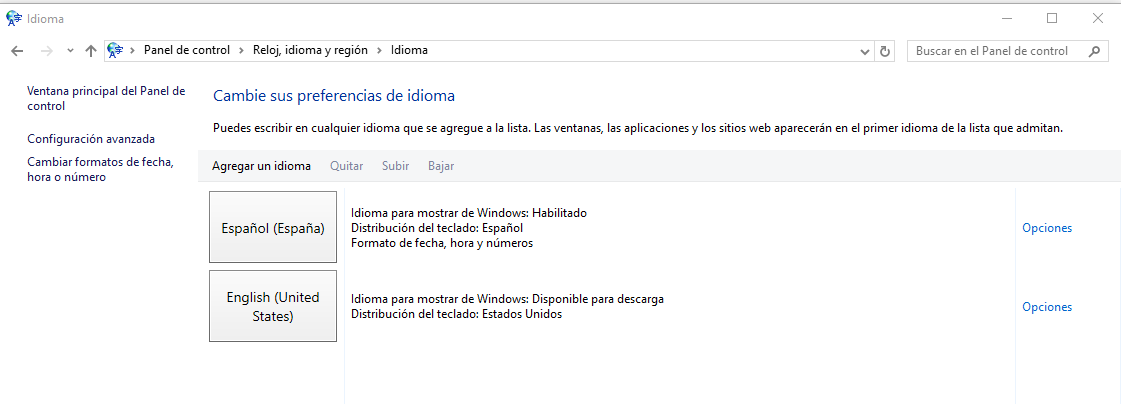Navigate to Reloj, idioma y región breadcrumb
The width and height of the screenshot is (1121, 404).
click(x=310, y=50)
